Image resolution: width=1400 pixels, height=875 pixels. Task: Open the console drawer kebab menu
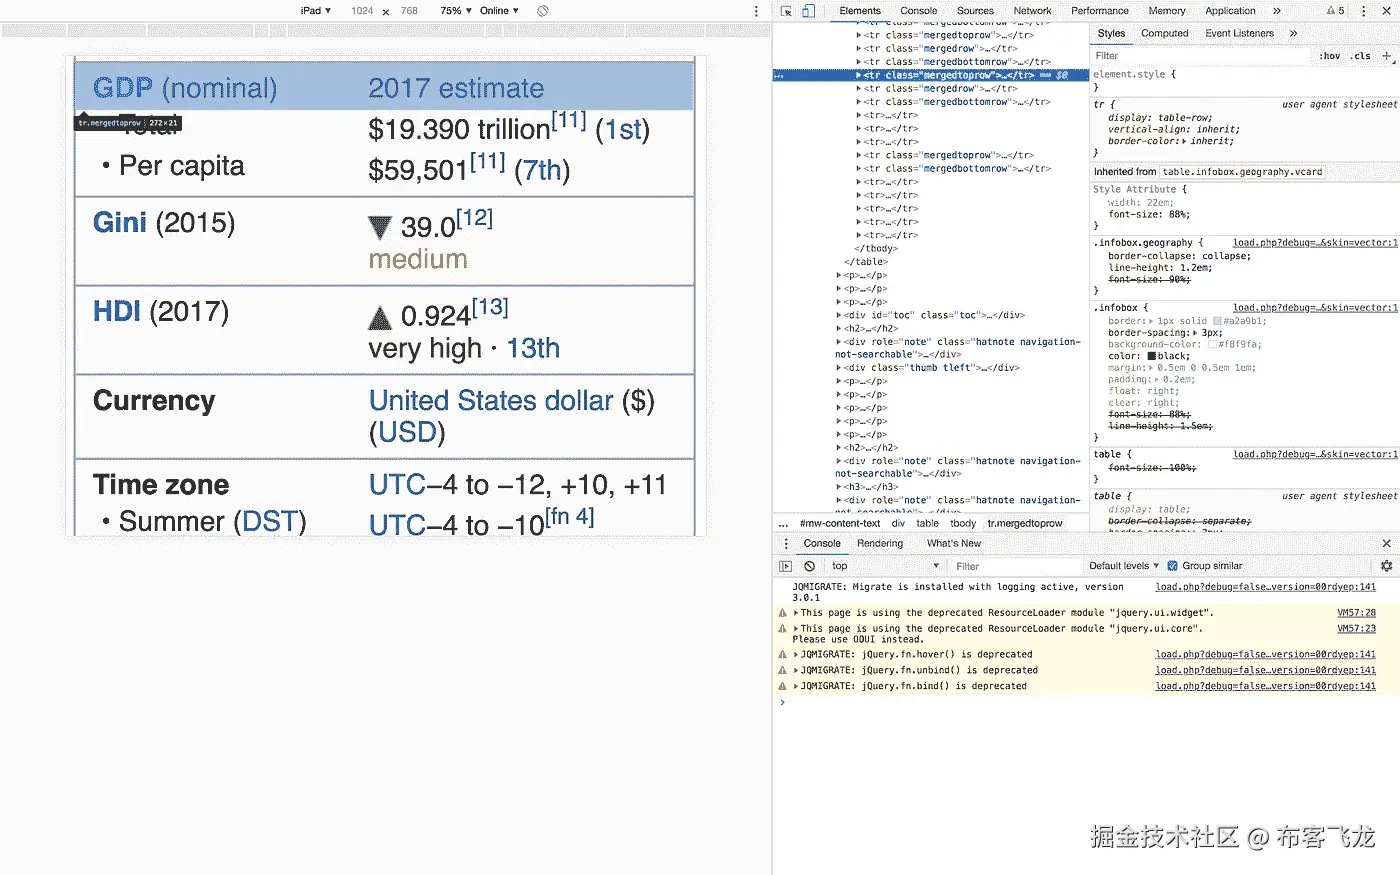pos(784,543)
